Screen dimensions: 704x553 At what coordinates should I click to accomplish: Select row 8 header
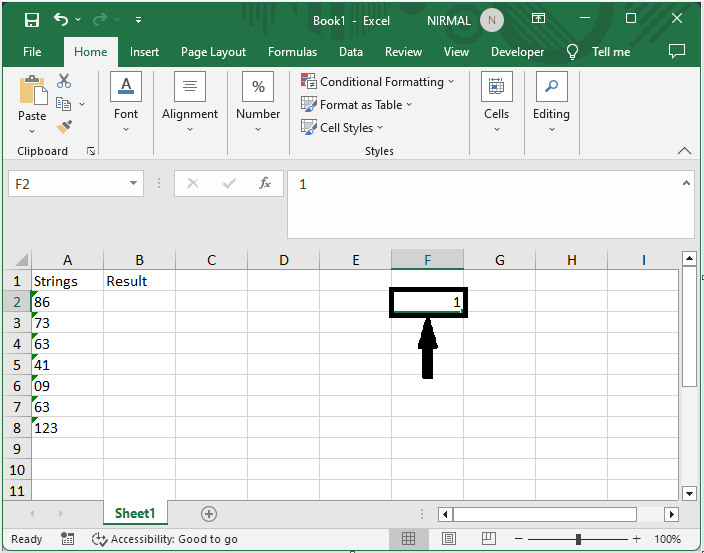pos(17,428)
